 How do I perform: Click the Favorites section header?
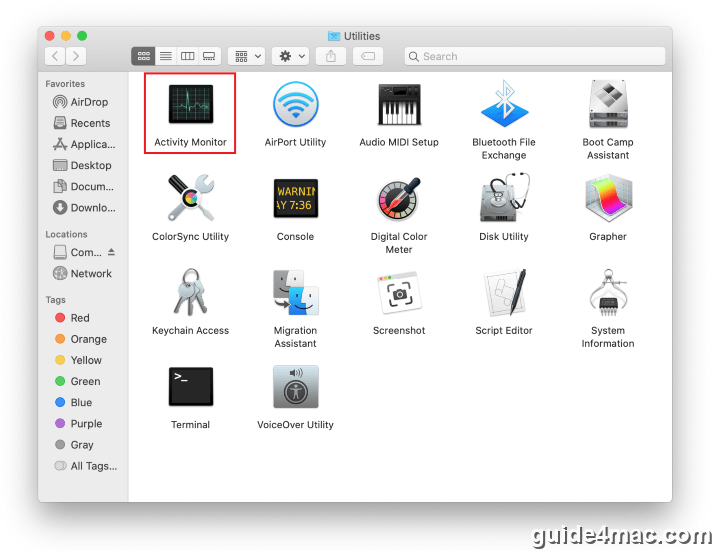(x=65, y=84)
